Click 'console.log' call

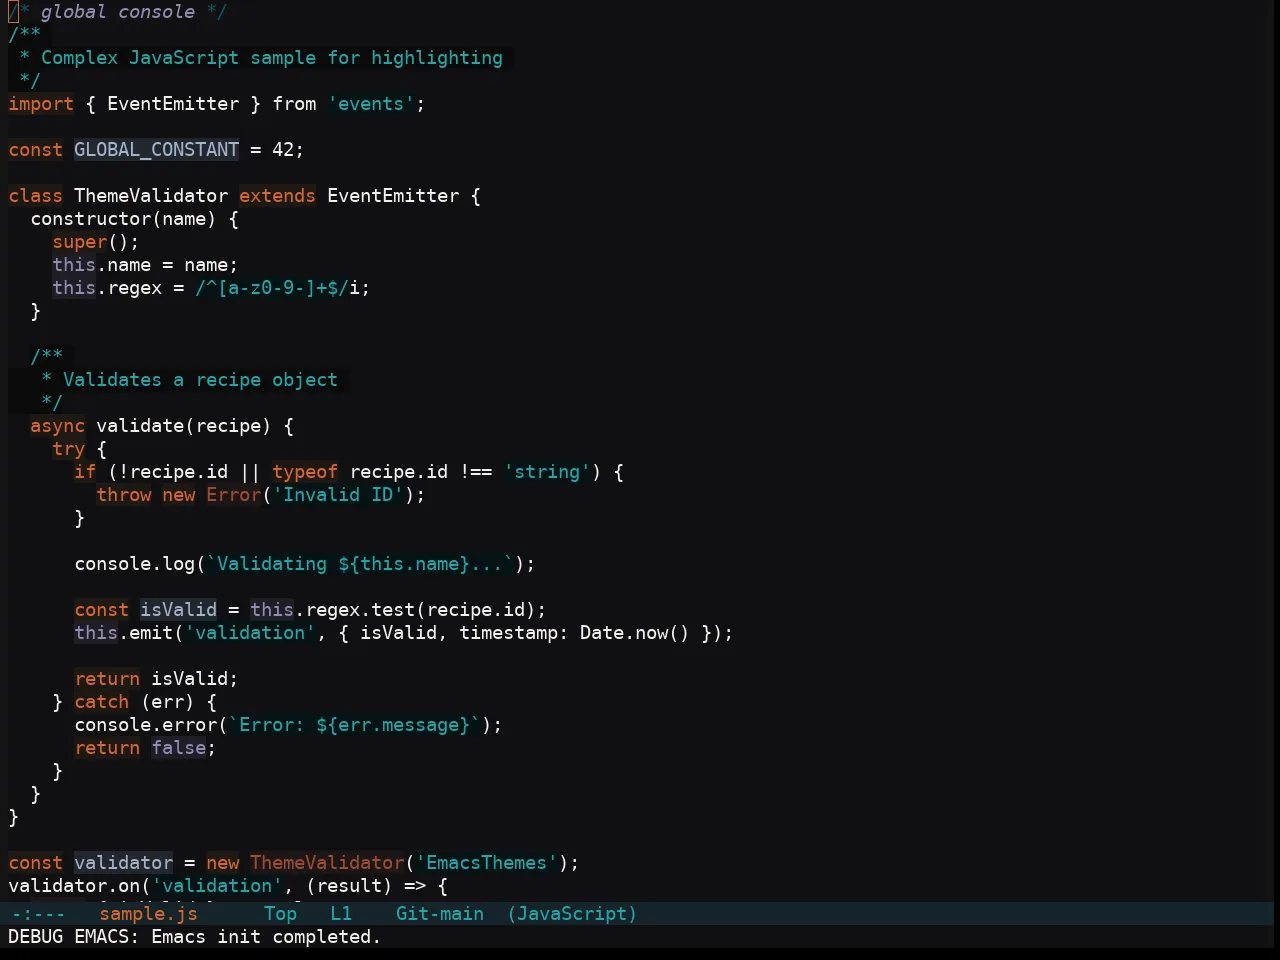[x=134, y=564]
